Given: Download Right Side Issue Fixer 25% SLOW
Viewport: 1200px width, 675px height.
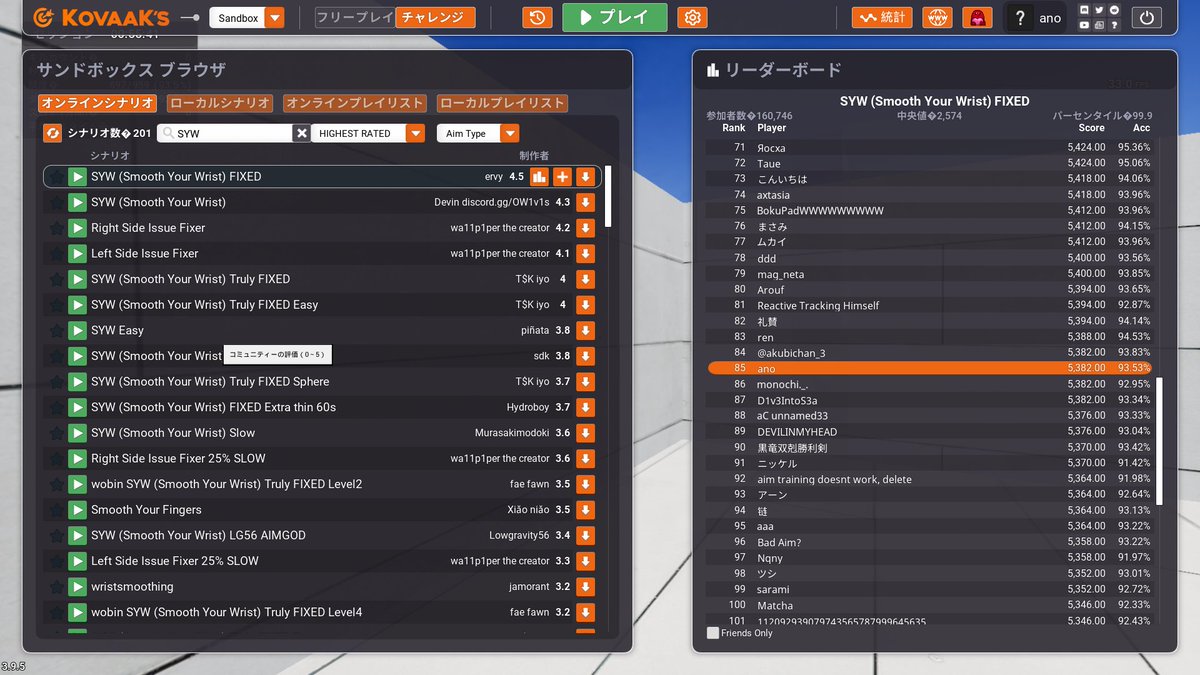Looking at the screenshot, I should coord(586,459).
